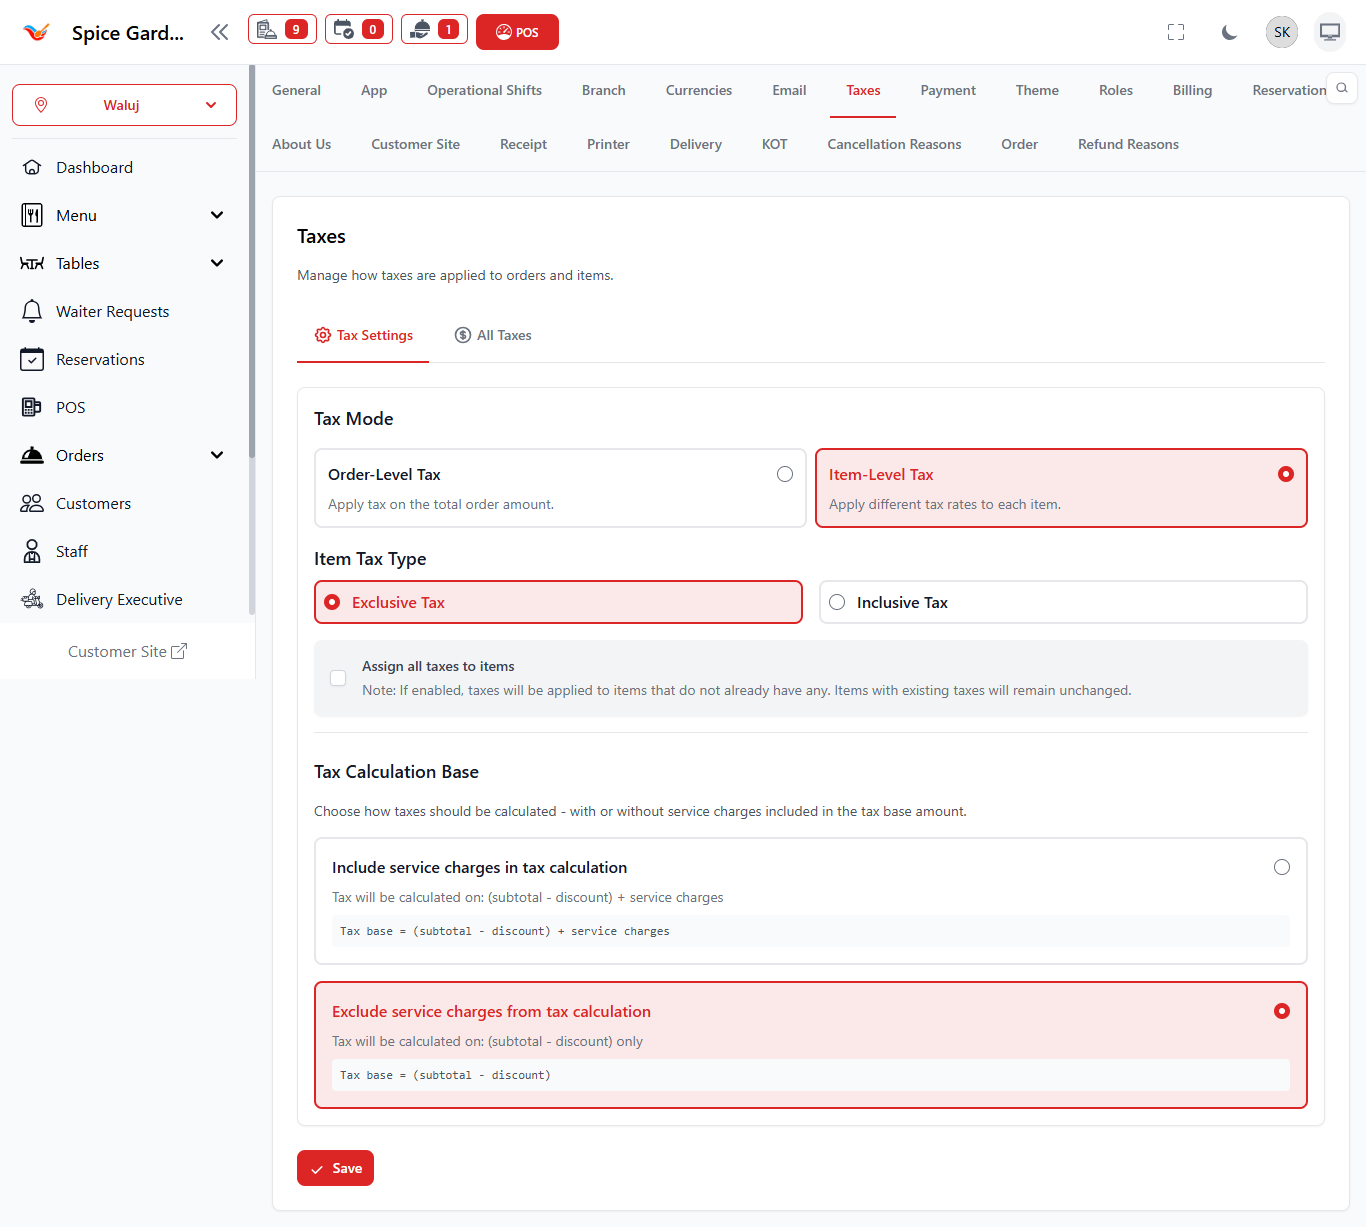This screenshot has width=1366, height=1227.
Task: Choose Inclusive Tax radio option
Action: click(x=838, y=602)
